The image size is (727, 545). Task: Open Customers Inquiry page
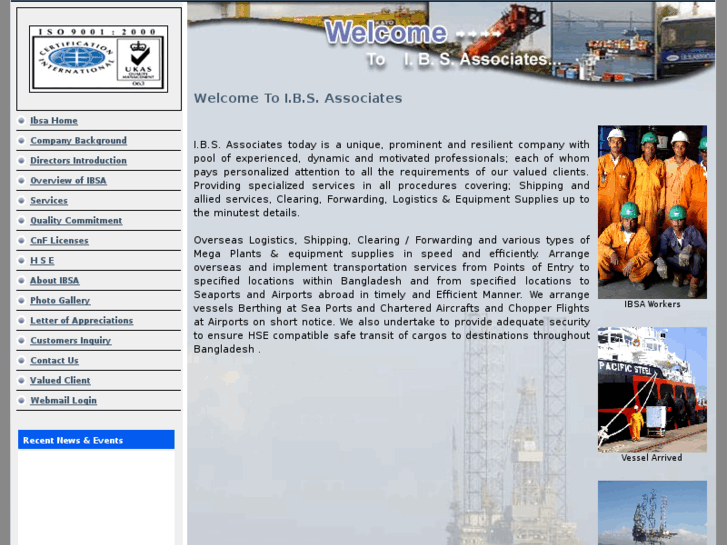click(70, 340)
